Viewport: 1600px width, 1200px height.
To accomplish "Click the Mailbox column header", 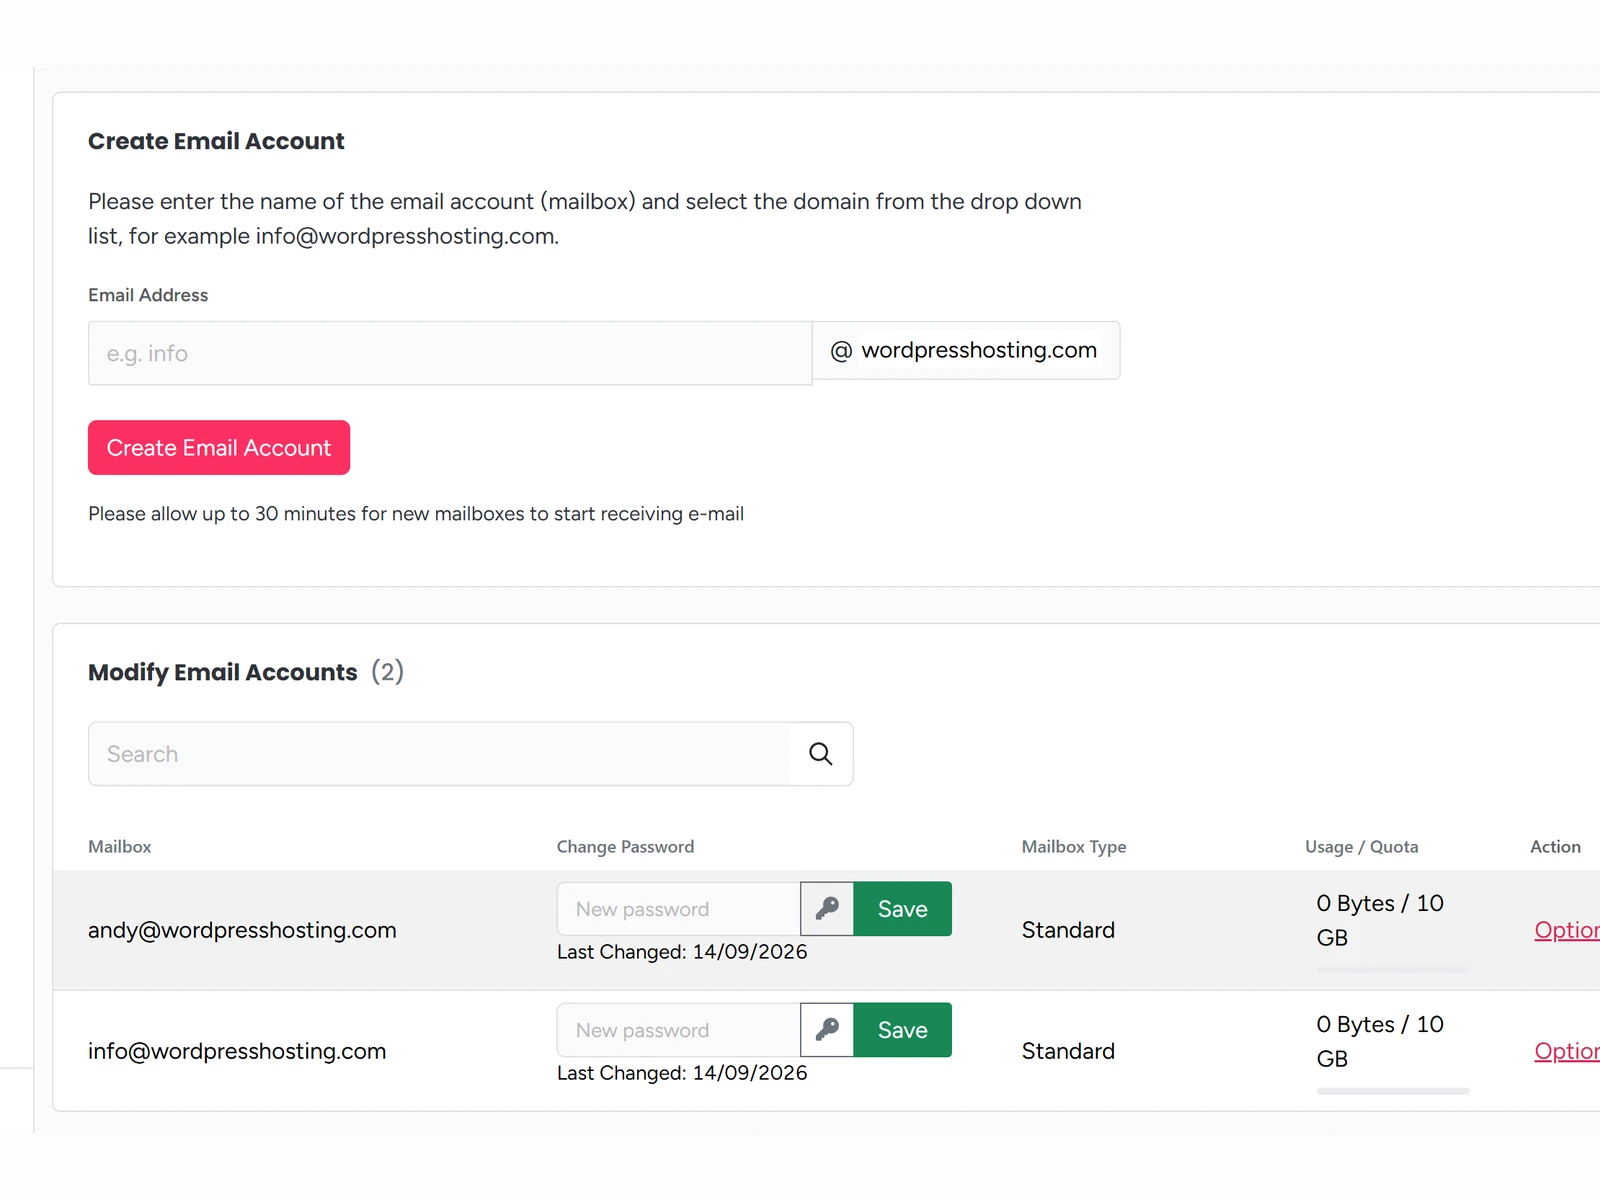I will point(120,847).
